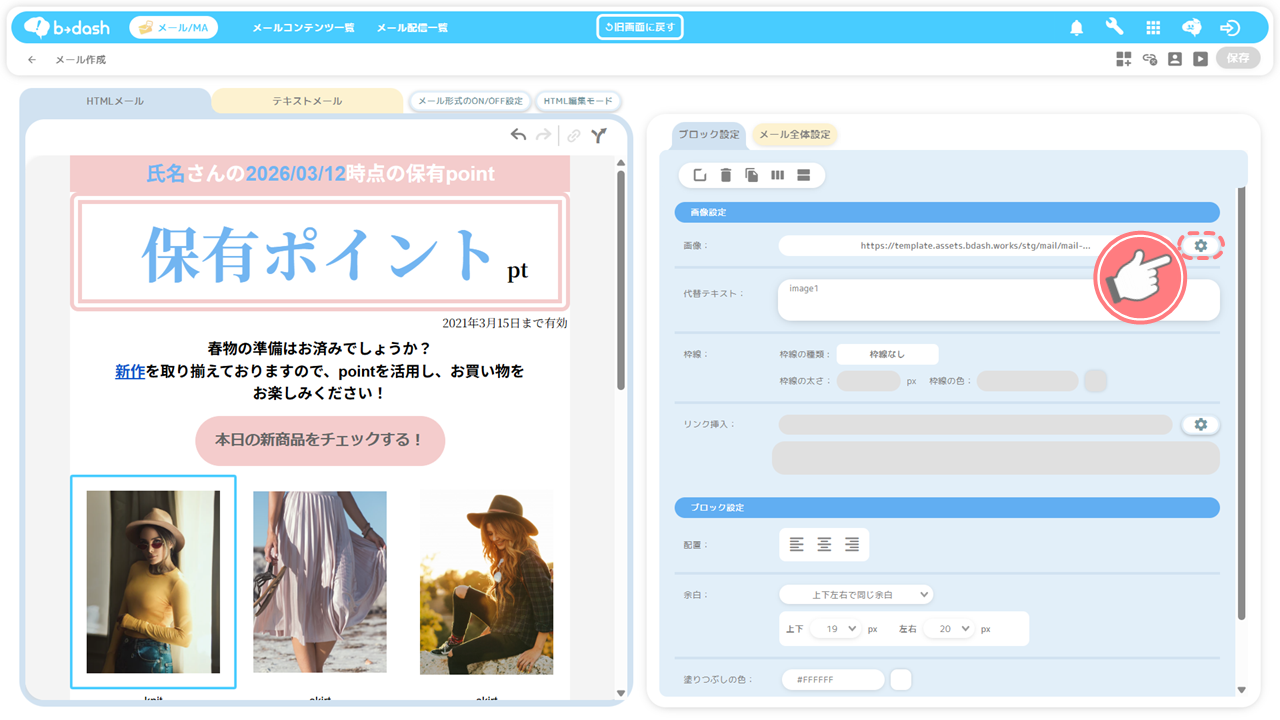This screenshot has width=1280, height=720.
Task: Open the notifications bell
Action: click(1077, 28)
